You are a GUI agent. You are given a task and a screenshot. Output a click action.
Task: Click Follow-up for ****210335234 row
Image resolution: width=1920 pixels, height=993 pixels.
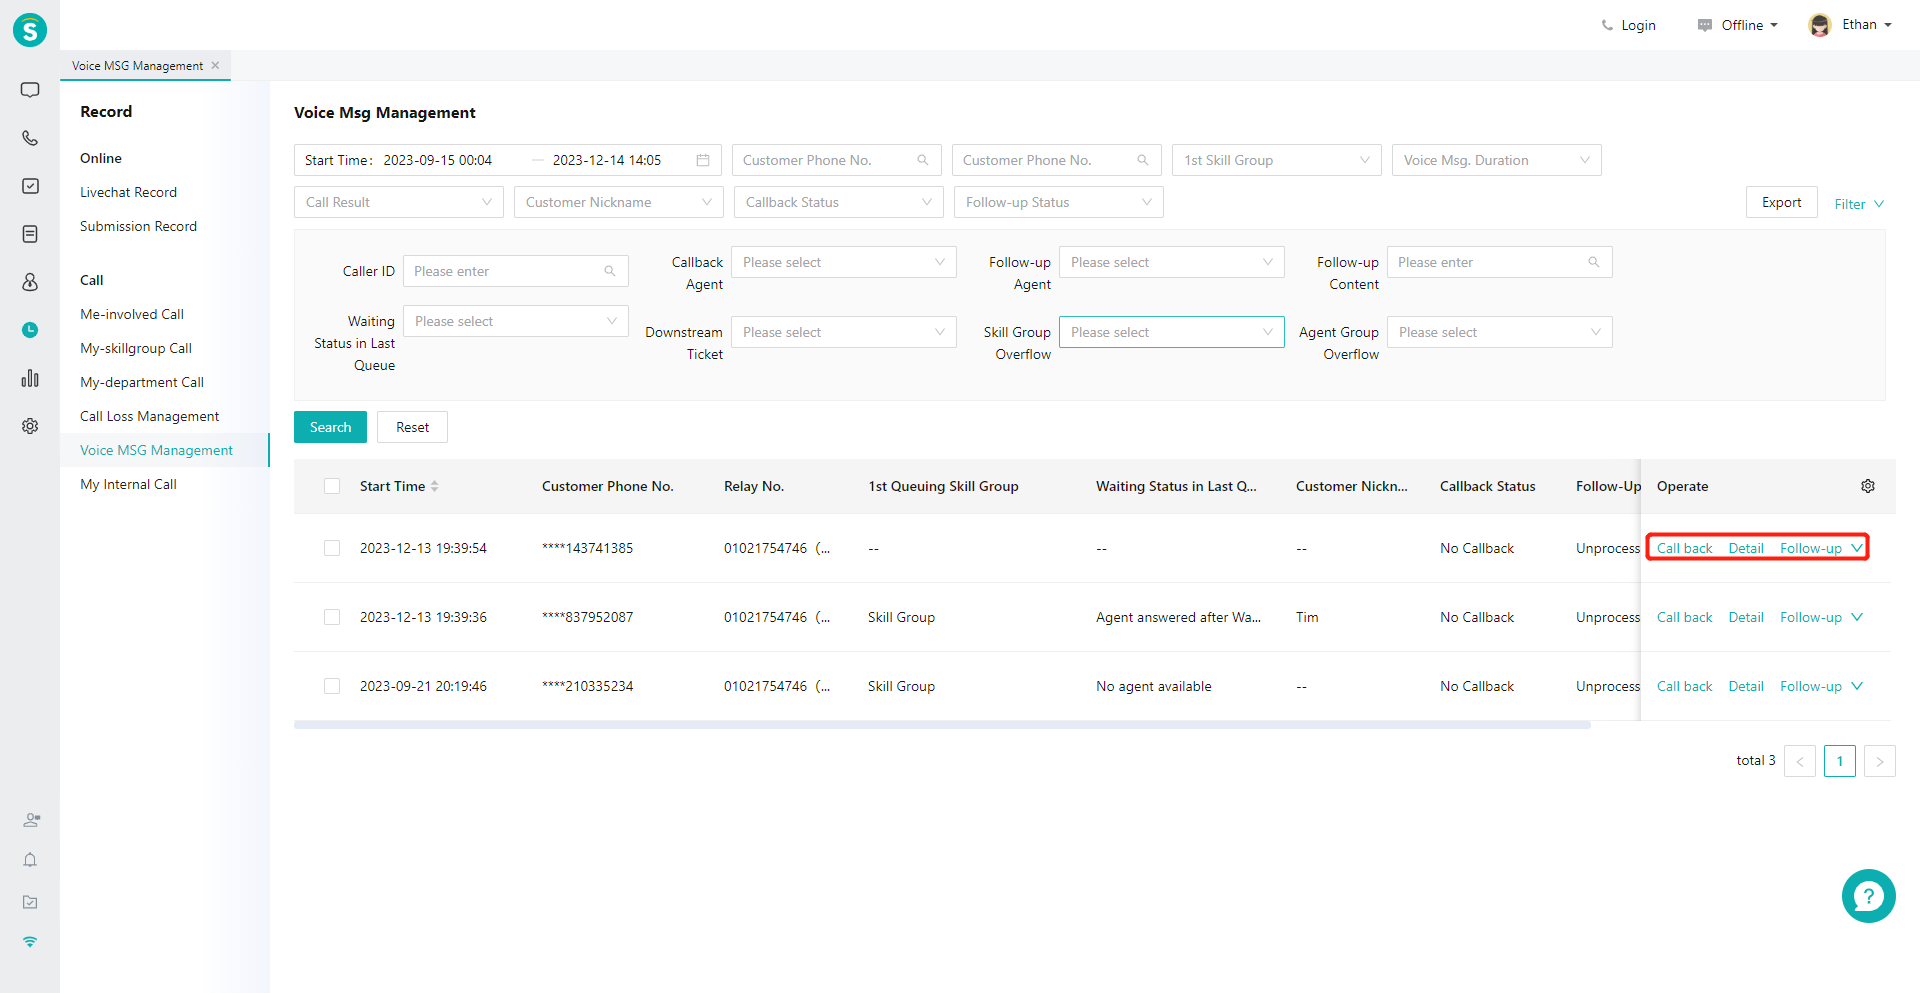1811,686
